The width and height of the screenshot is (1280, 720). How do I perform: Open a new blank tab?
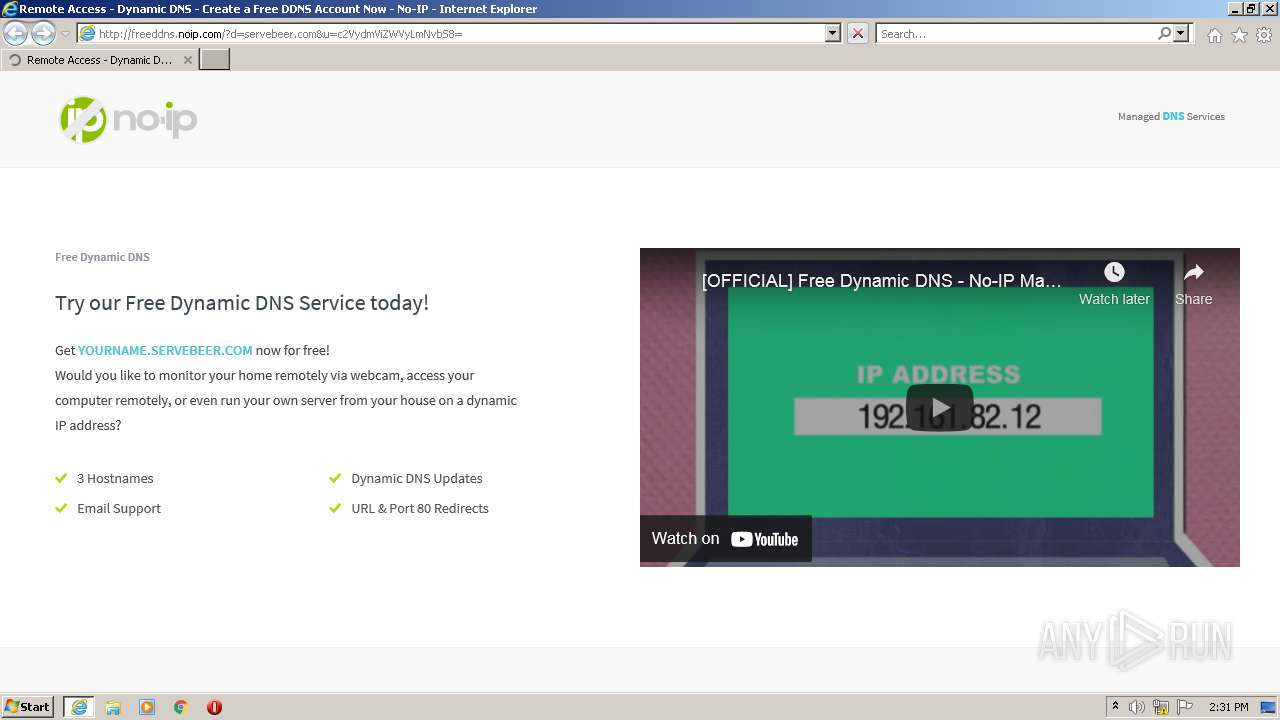coord(215,60)
